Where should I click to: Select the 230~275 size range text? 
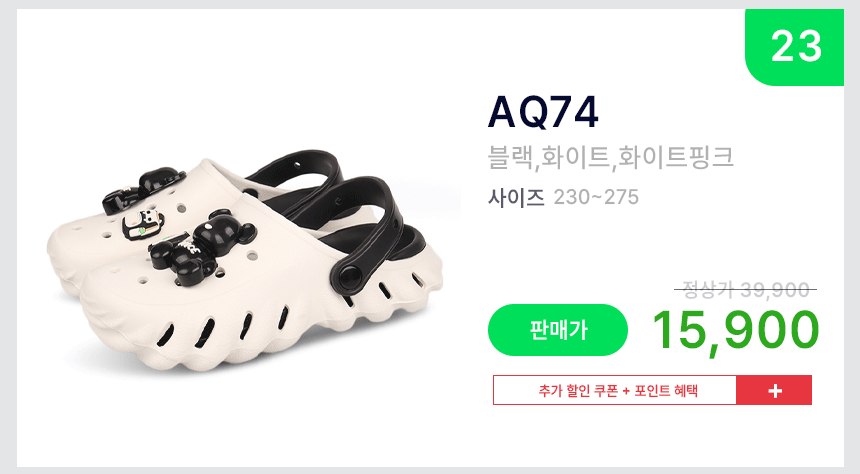[x=596, y=197]
